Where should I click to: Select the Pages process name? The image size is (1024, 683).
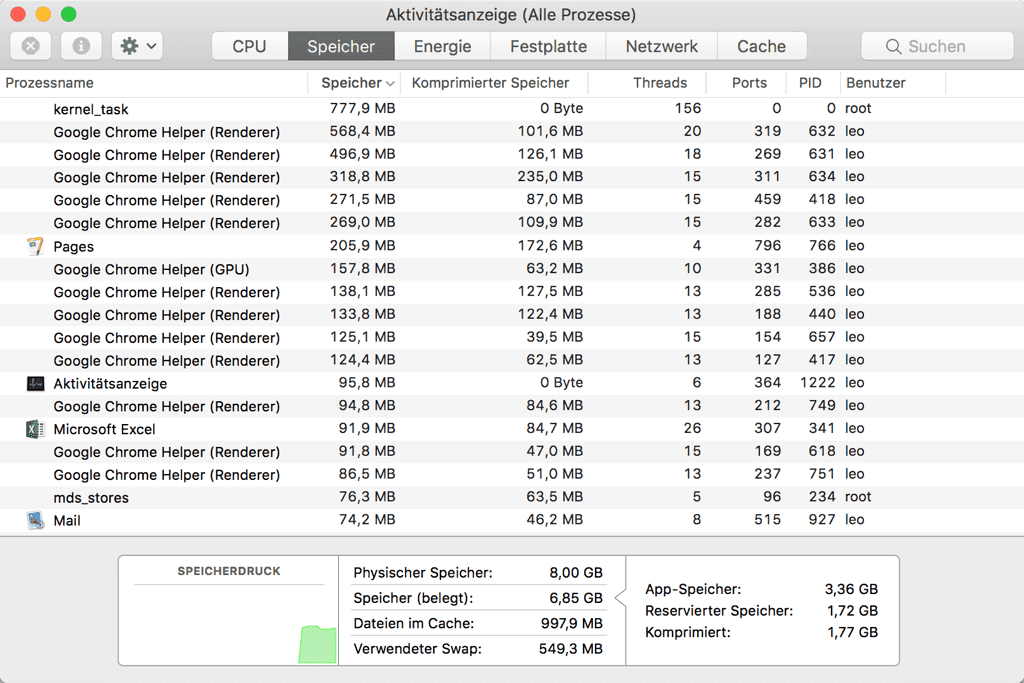coord(73,246)
